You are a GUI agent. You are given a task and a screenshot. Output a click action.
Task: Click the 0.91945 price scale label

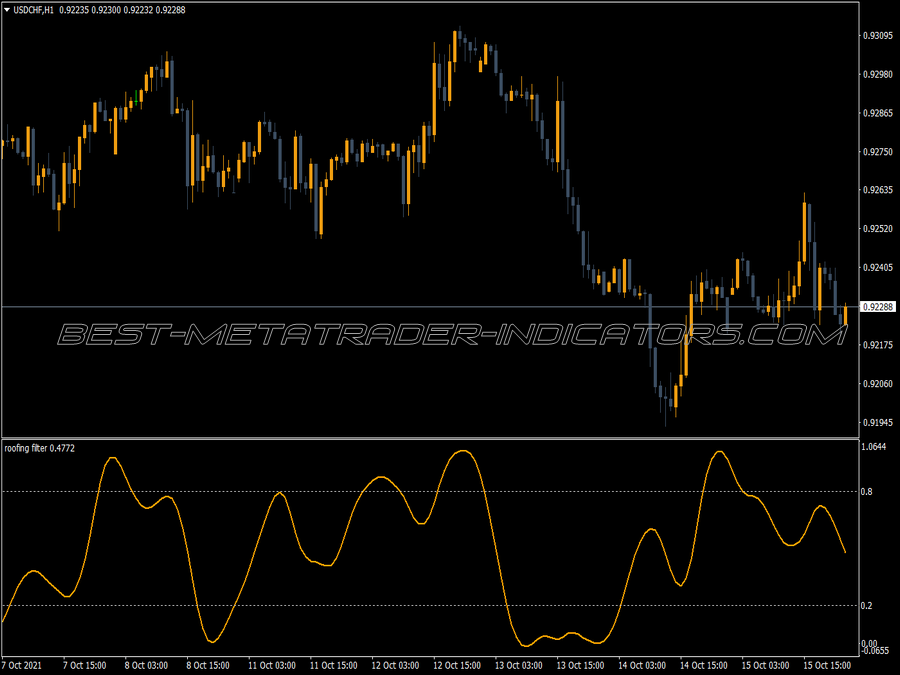click(x=878, y=422)
